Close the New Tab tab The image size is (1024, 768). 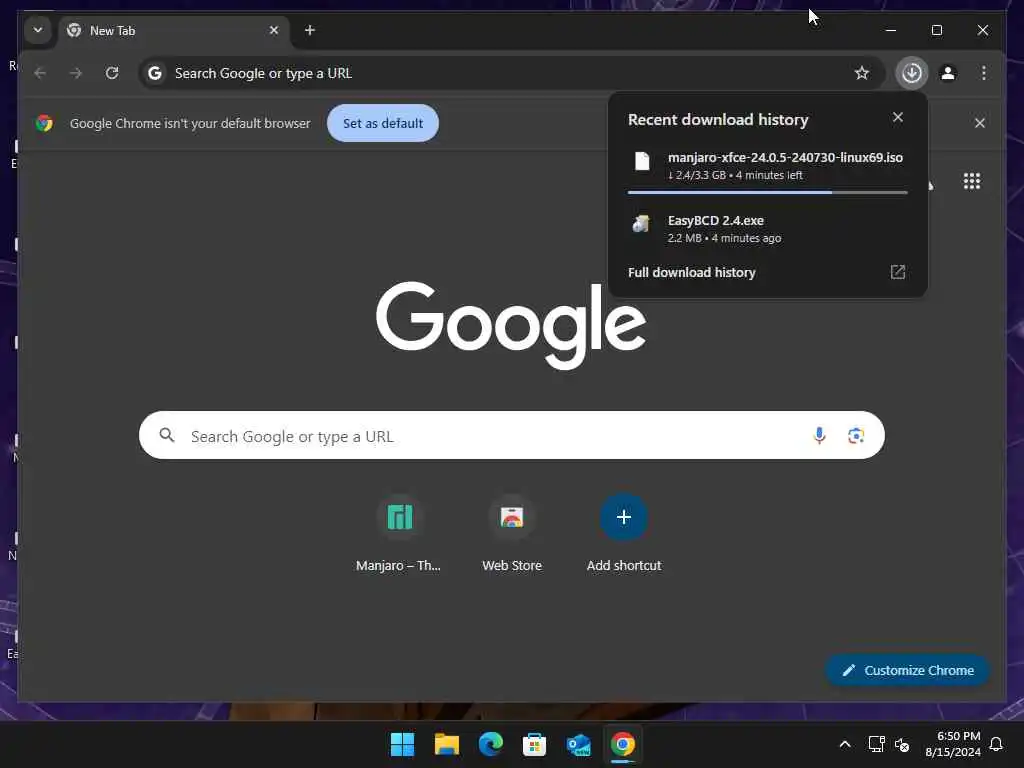pos(274,30)
